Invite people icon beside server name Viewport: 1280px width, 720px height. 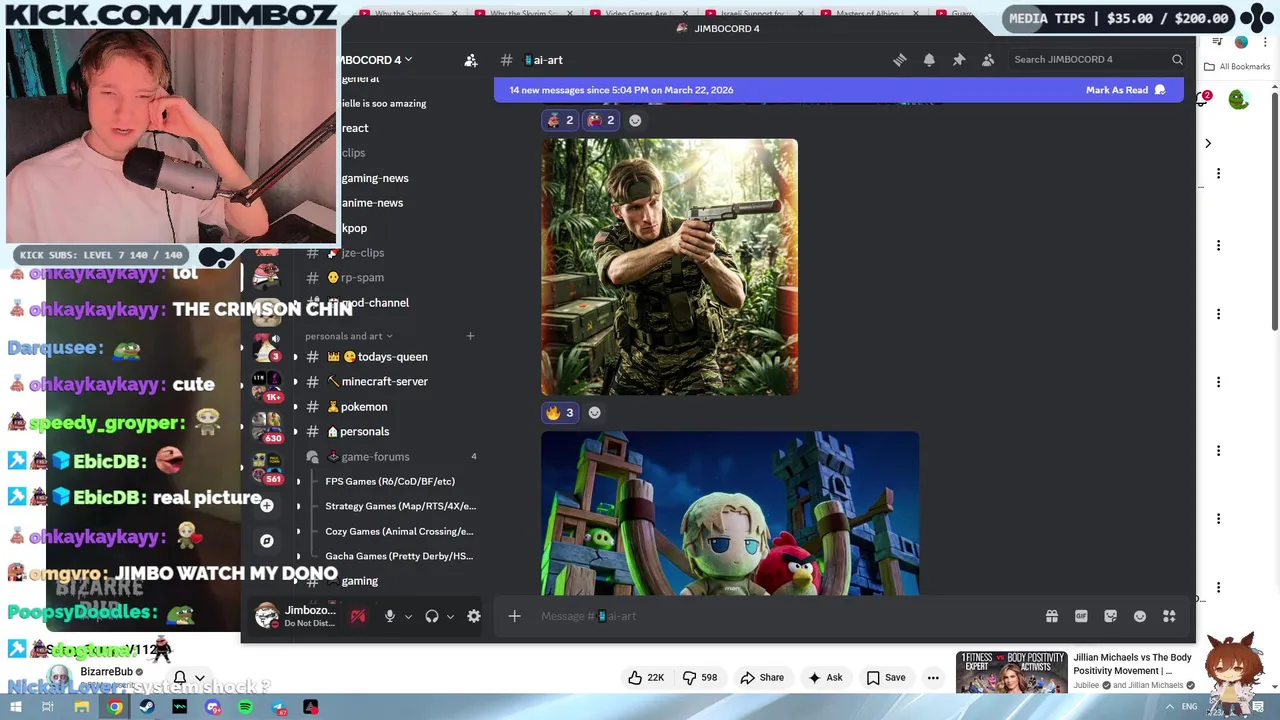click(x=471, y=60)
